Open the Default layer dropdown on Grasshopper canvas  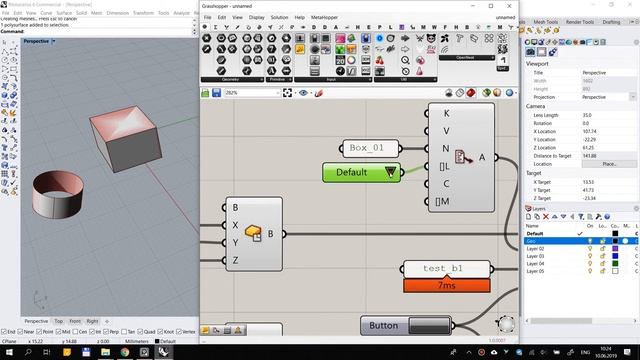click(390, 172)
